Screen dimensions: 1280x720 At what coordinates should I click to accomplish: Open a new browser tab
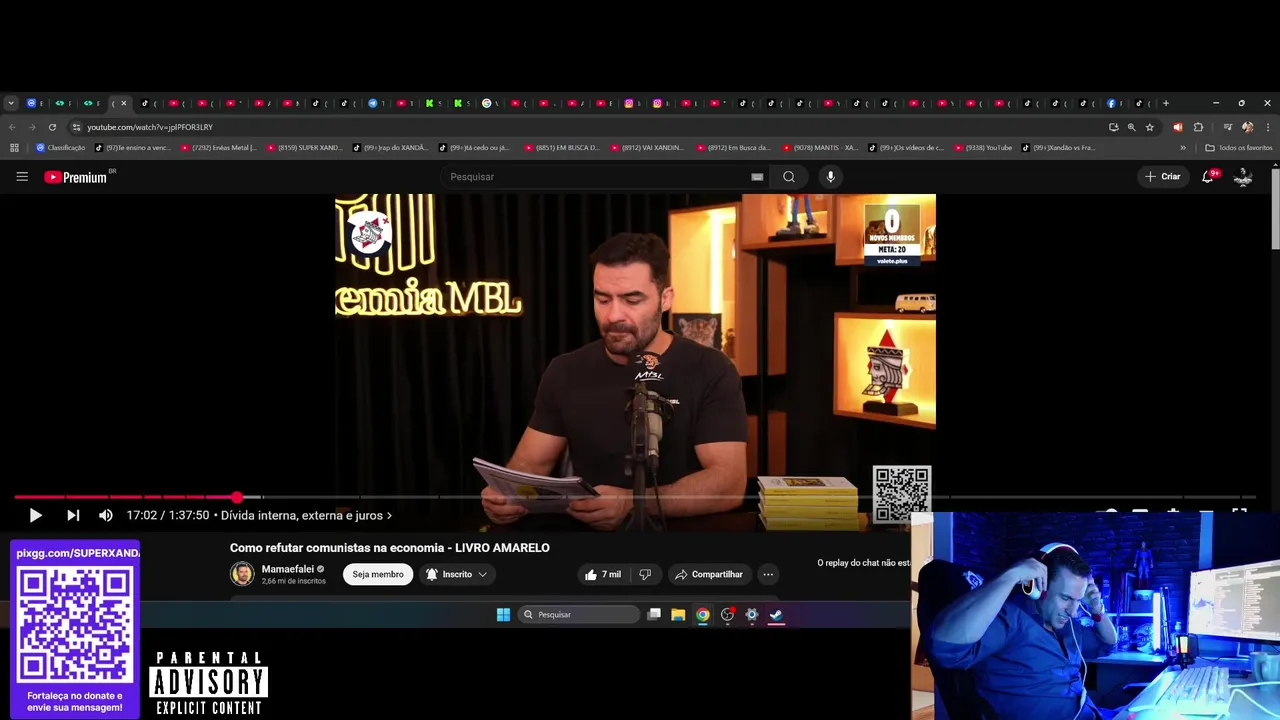pyautogui.click(x=1165, y=103)
